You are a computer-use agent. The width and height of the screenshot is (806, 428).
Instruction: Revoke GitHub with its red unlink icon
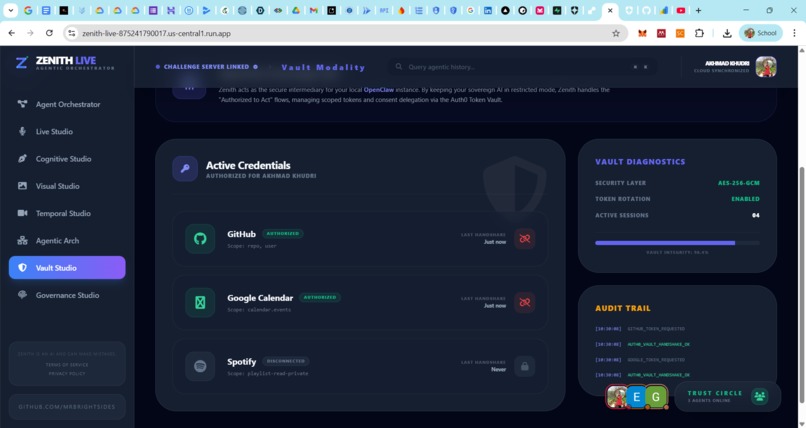[x=524, y=238]
